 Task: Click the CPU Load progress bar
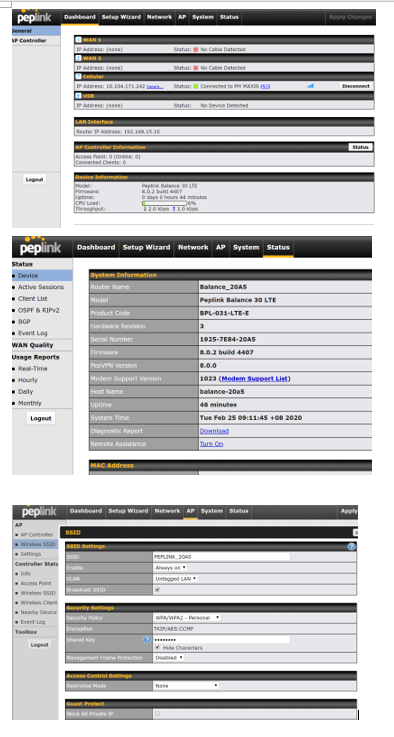(165, 204)
